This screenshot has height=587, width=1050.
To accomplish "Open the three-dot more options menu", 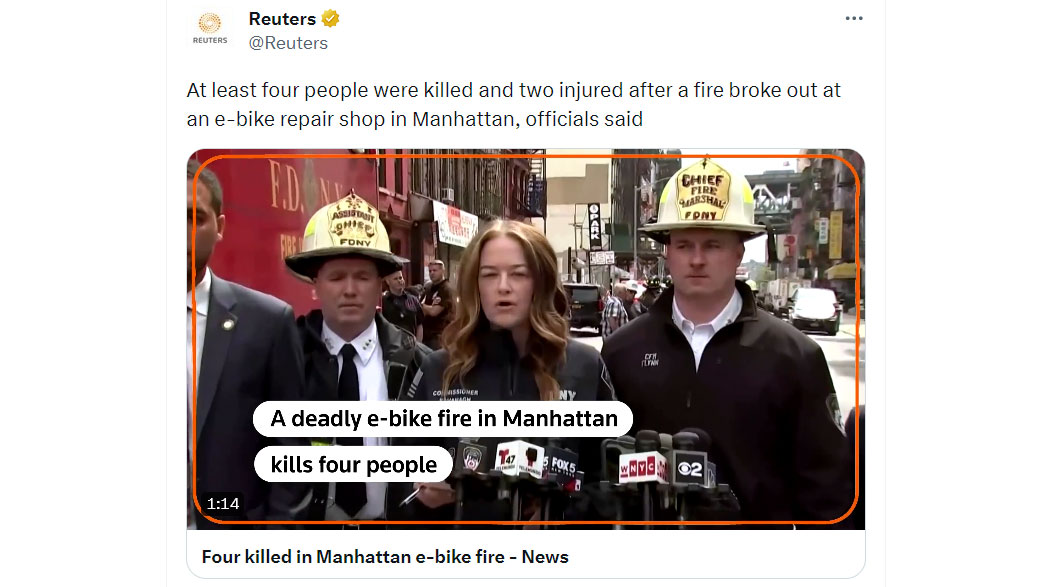I will [854, 18].
